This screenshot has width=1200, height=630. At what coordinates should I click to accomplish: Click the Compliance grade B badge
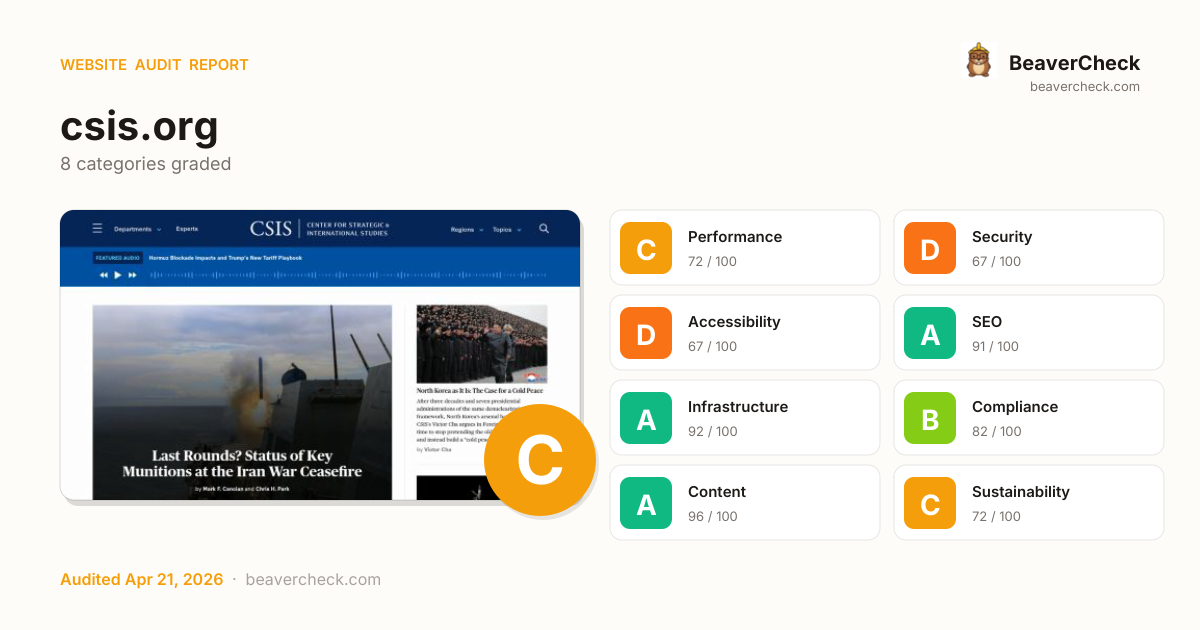(930, 418)
